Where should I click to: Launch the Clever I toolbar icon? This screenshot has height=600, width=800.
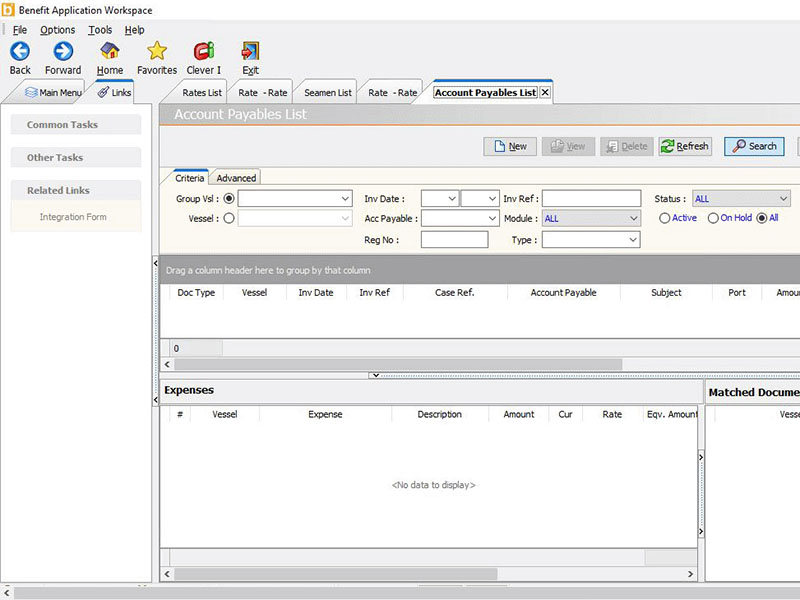(204, 51)
